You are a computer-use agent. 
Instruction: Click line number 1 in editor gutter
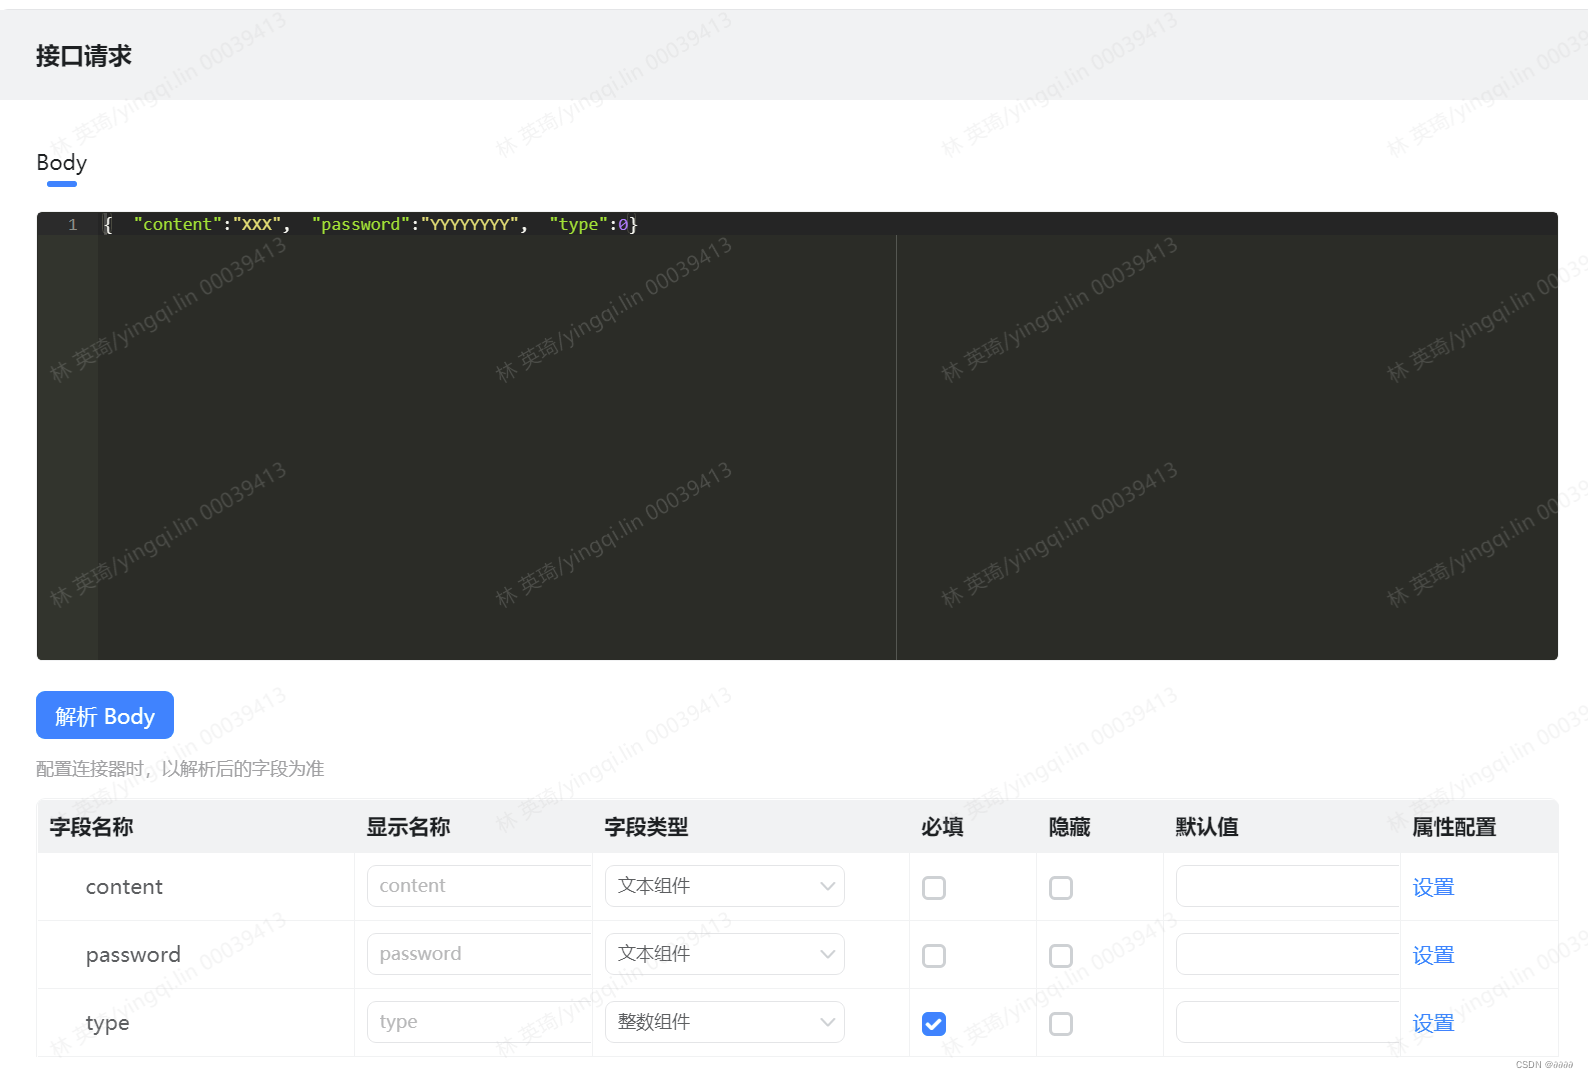pos(73,224)
